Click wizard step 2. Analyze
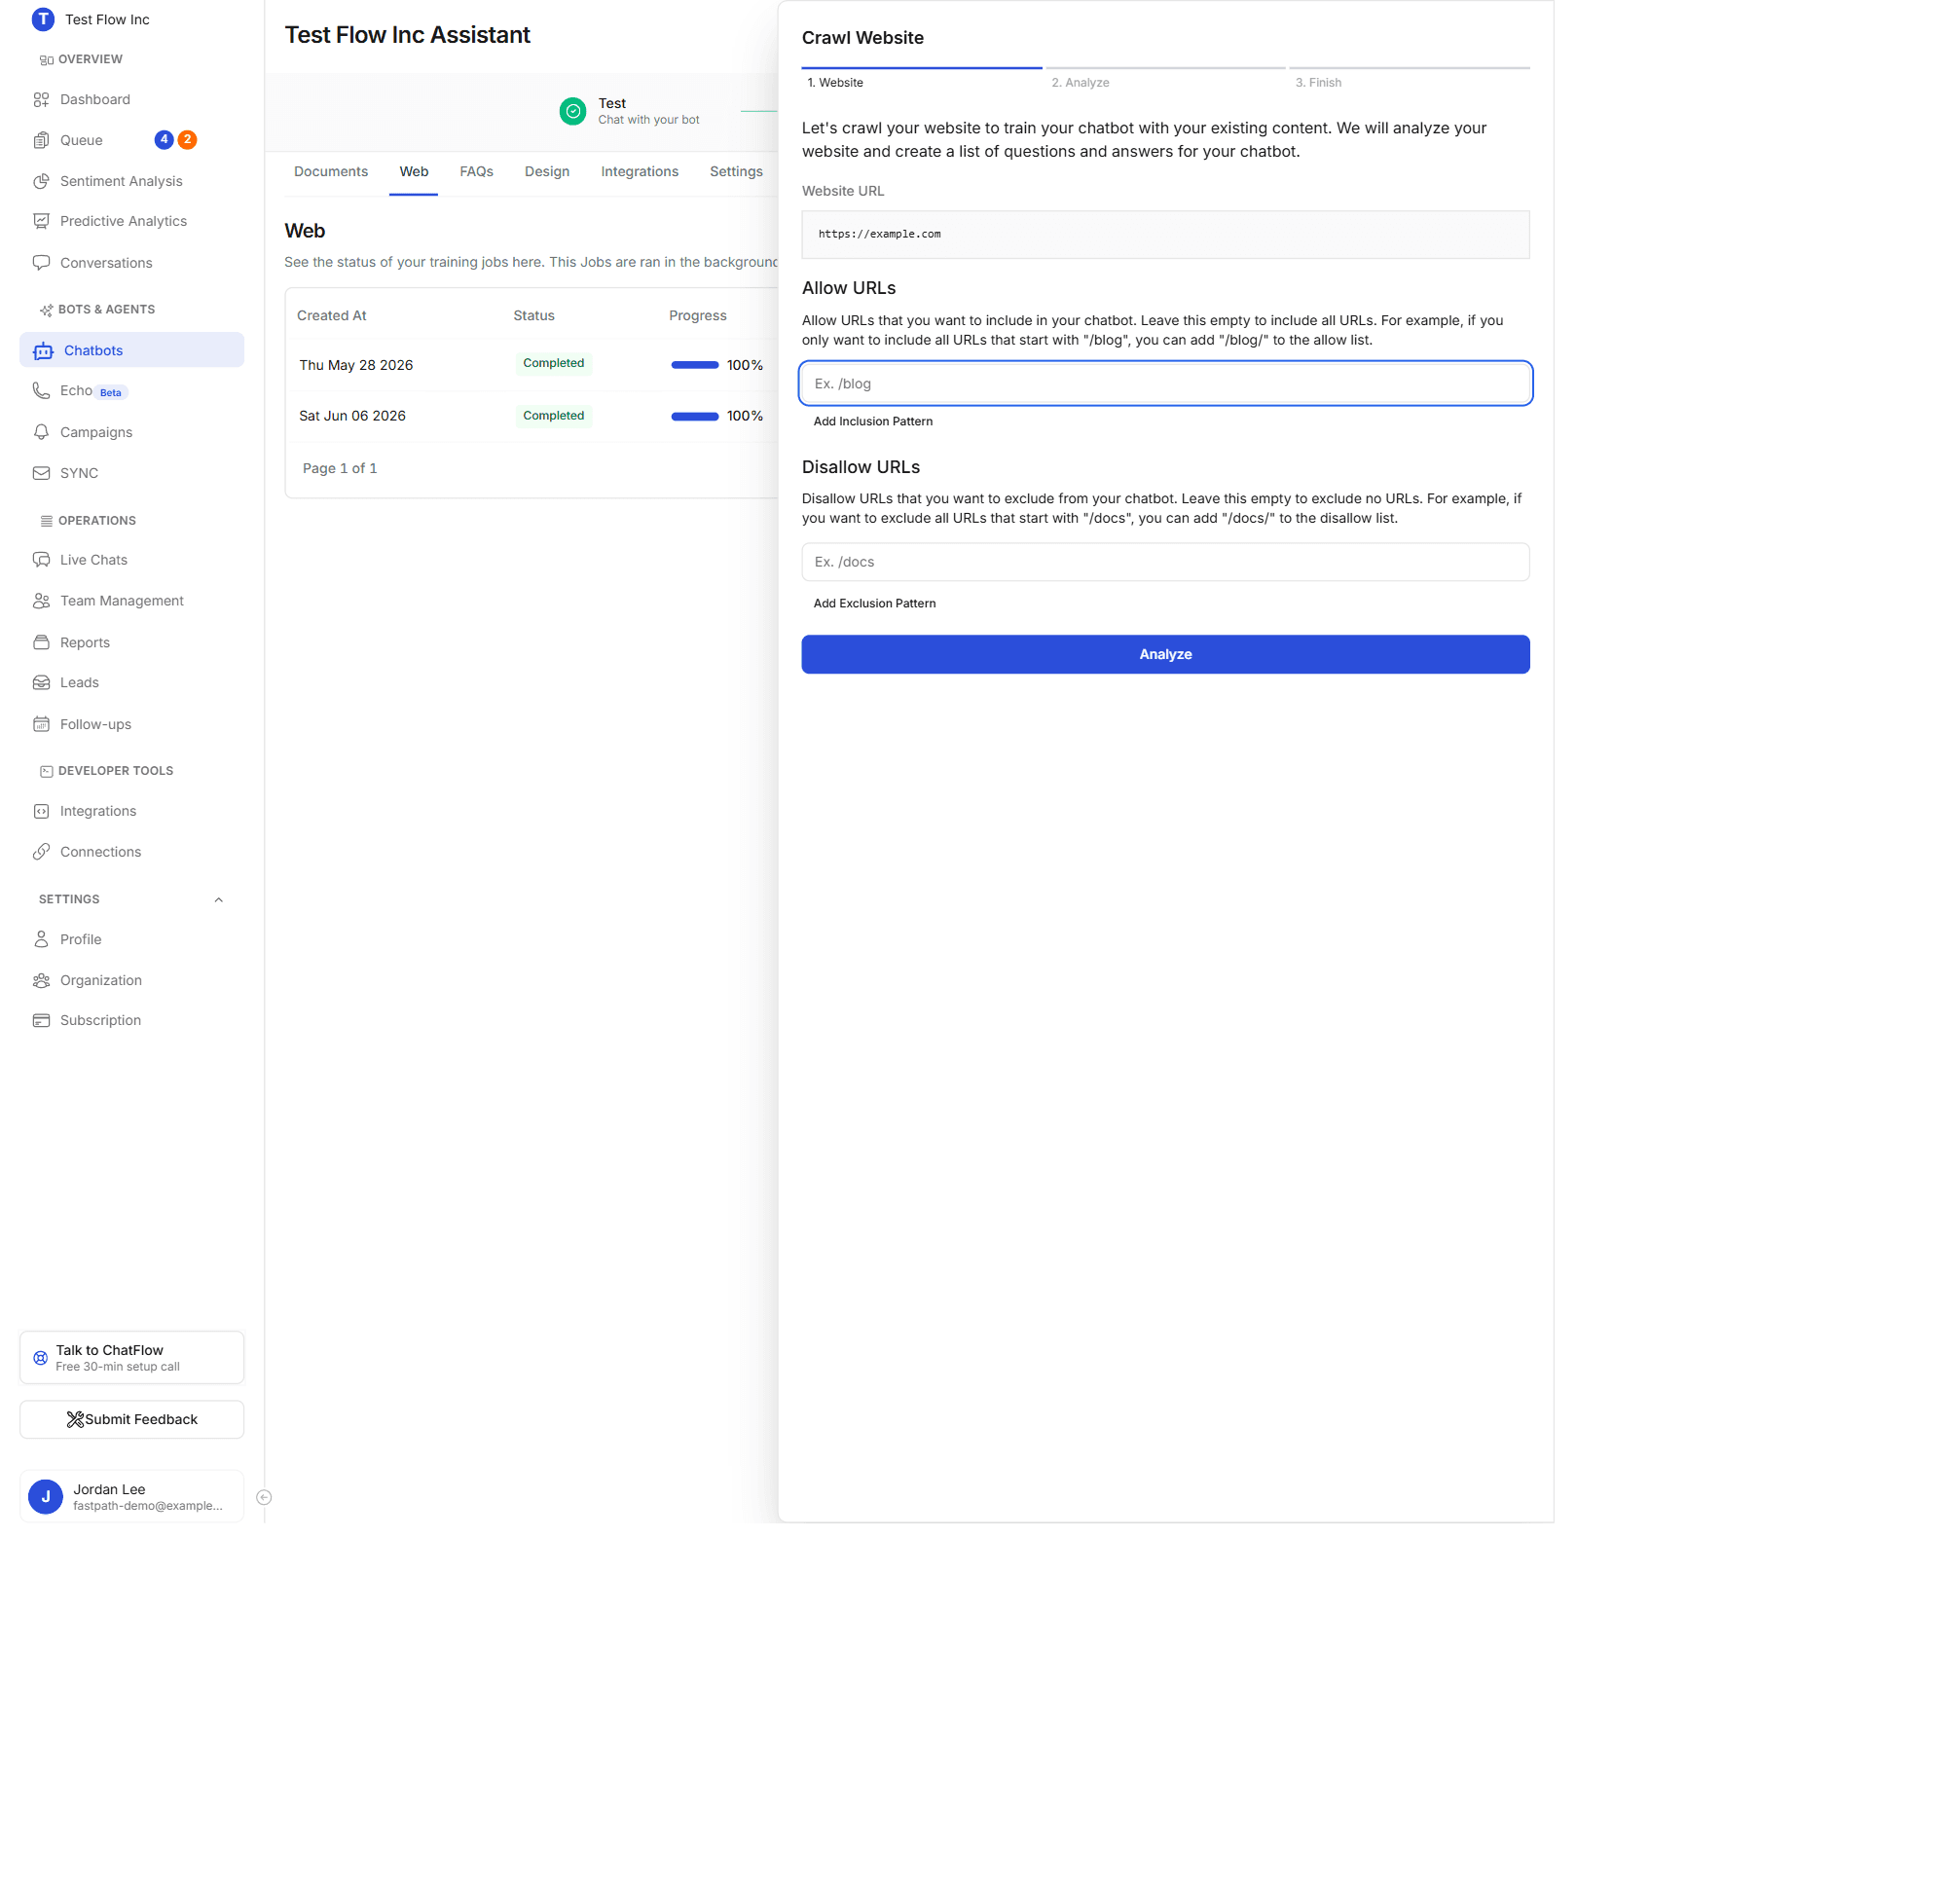The height and width of the screenshot is (1904, 1943). point(1165,77)
